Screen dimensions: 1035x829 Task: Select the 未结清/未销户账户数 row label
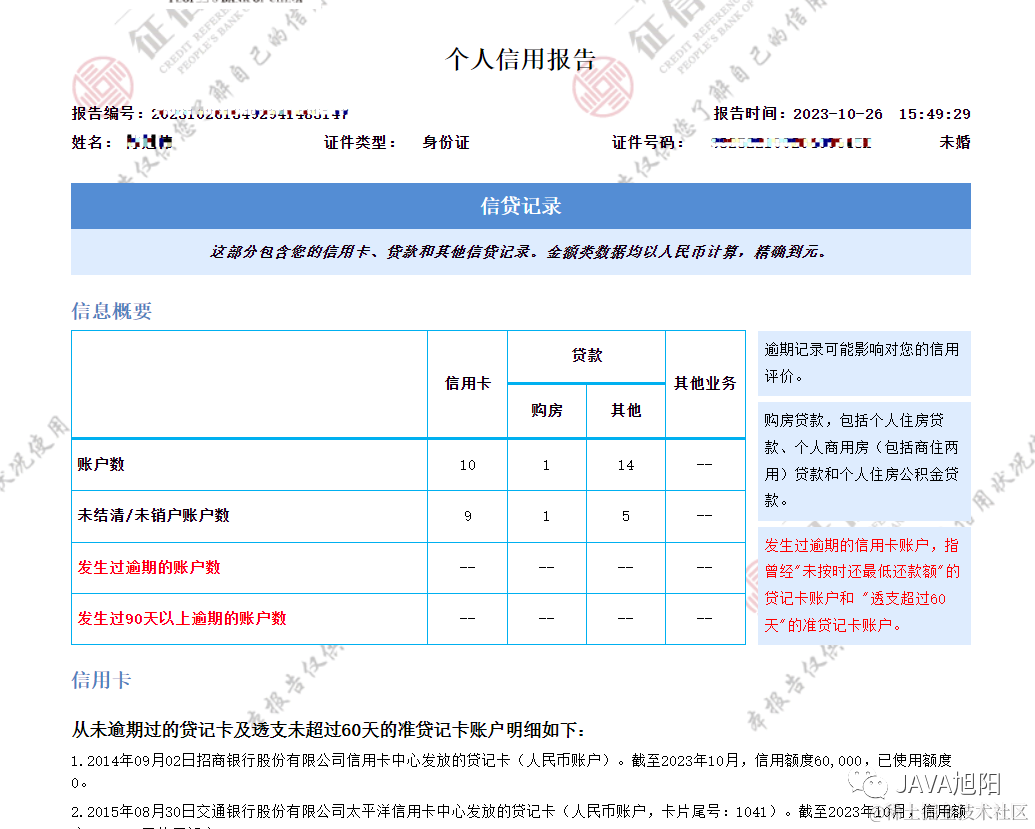(154, 516)
